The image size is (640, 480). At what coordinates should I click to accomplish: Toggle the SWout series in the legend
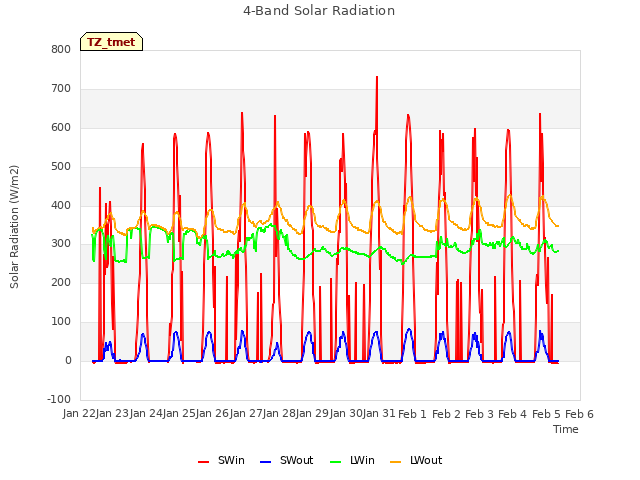pyautogui.click(x=286, y=460)
